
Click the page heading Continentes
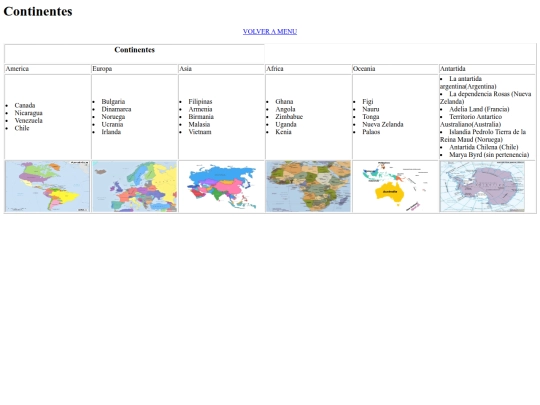[38, 11]
